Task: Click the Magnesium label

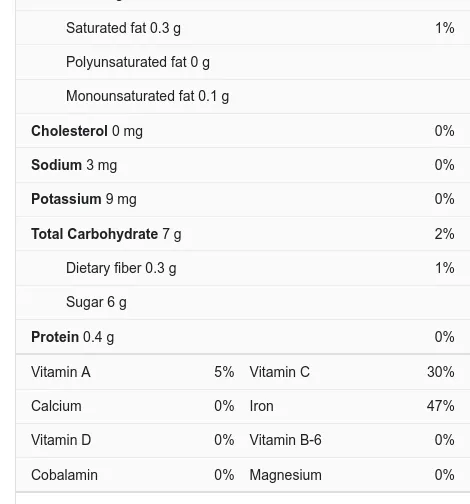Action: (x=286, y=475)
